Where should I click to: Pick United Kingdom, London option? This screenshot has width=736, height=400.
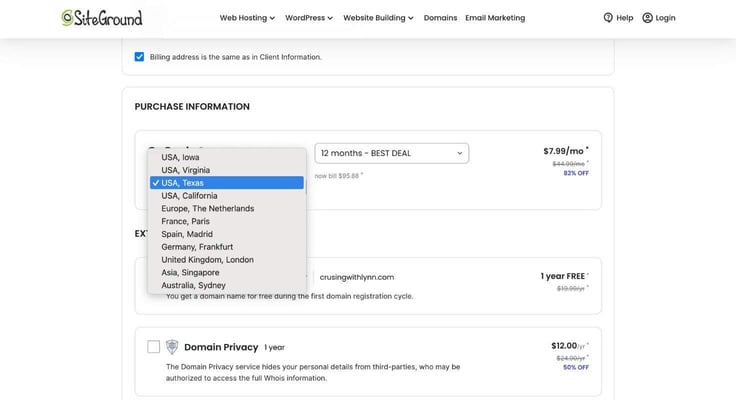pos(227,260)
